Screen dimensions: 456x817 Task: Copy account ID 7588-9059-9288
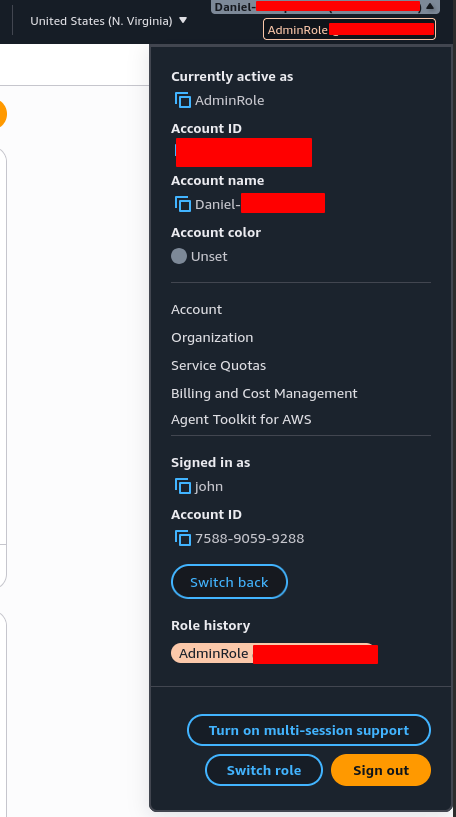click(183, 538)
